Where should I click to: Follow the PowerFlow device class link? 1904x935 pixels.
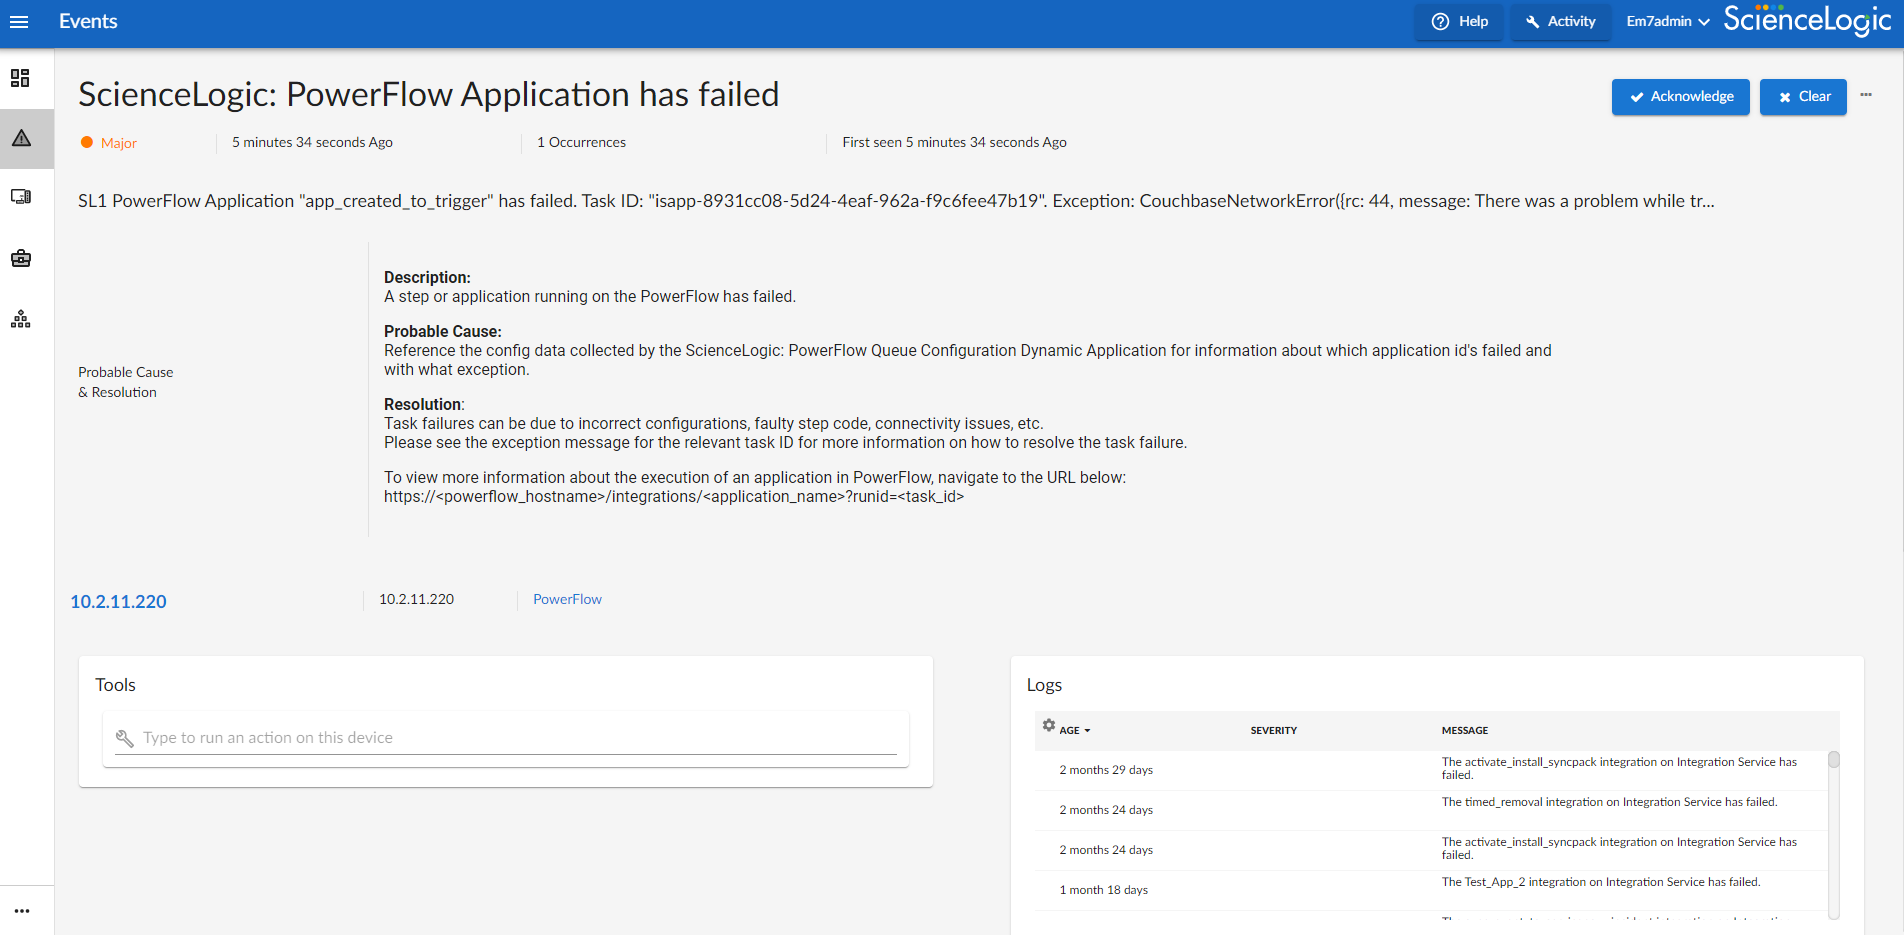click(567, 598)
